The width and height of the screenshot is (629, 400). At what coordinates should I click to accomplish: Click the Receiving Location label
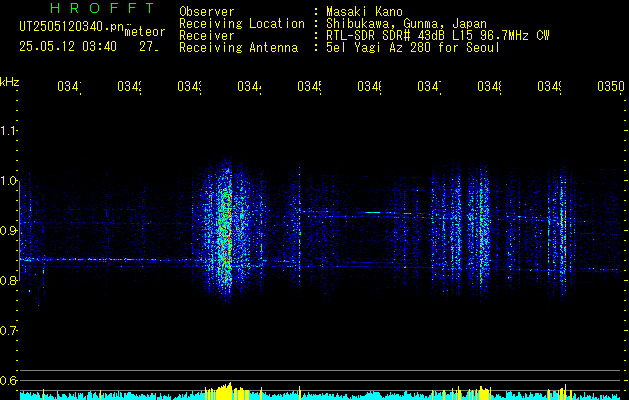point(242,24)
